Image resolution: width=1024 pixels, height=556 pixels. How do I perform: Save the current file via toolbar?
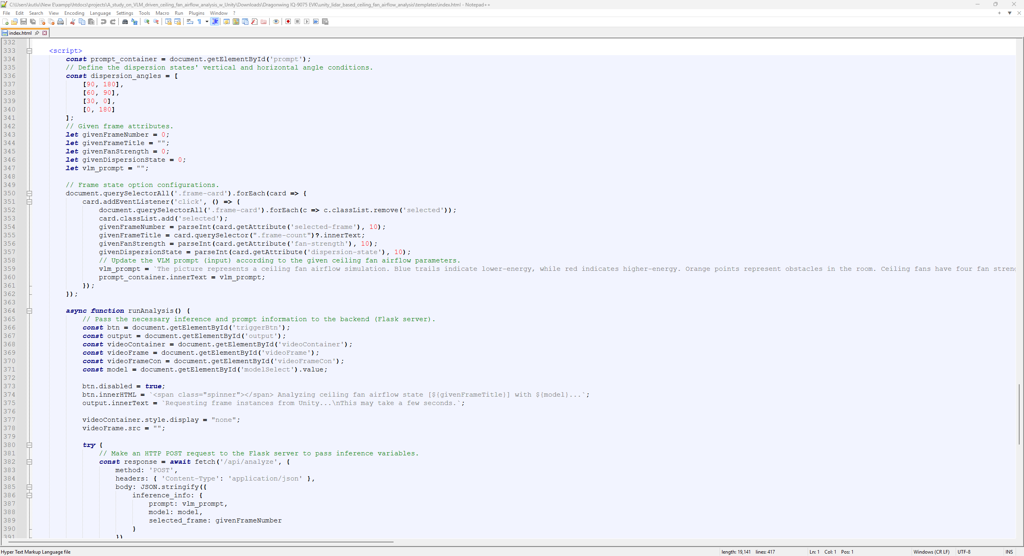click(24, 22)
